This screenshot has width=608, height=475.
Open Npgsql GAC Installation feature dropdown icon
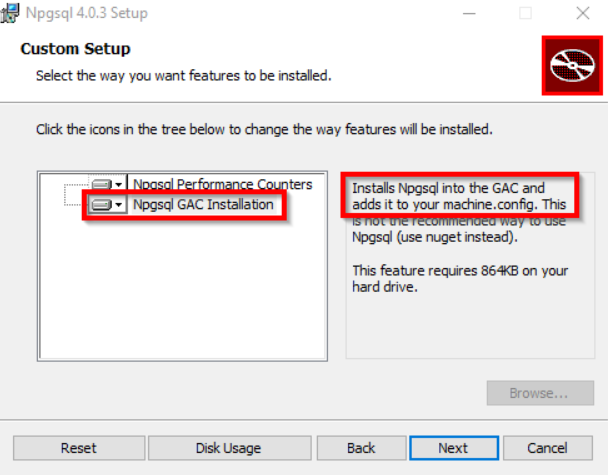pyautogui.click(x=107, y=204)
